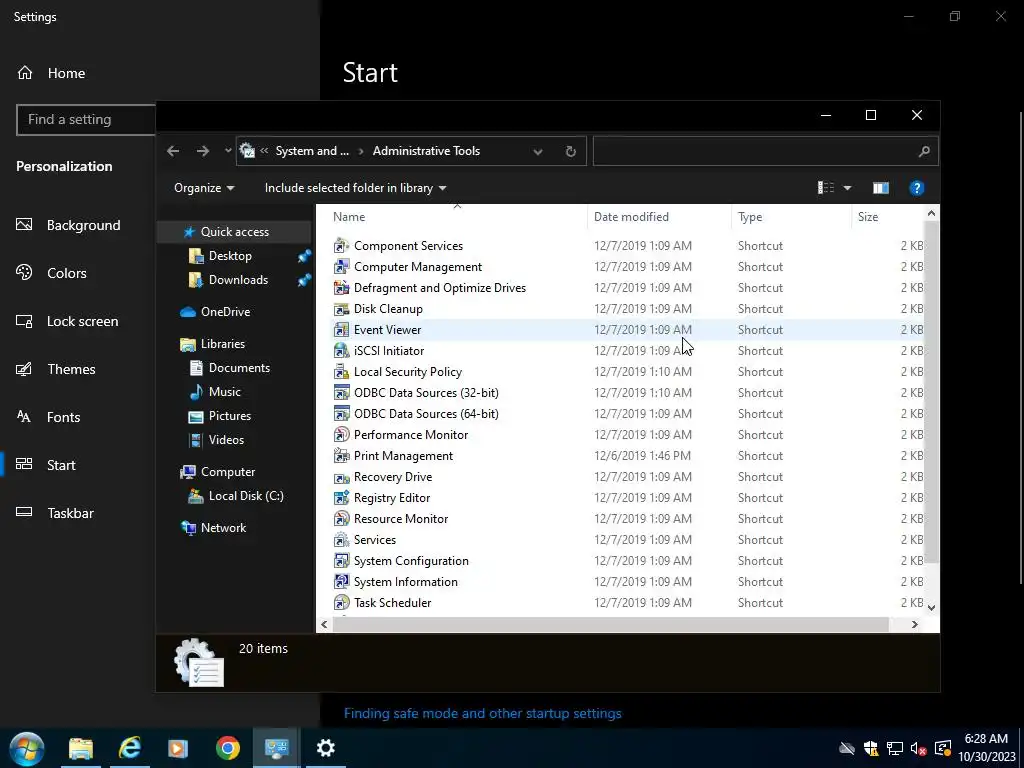Click the Explorer help question mark icon

click(916, 188)
